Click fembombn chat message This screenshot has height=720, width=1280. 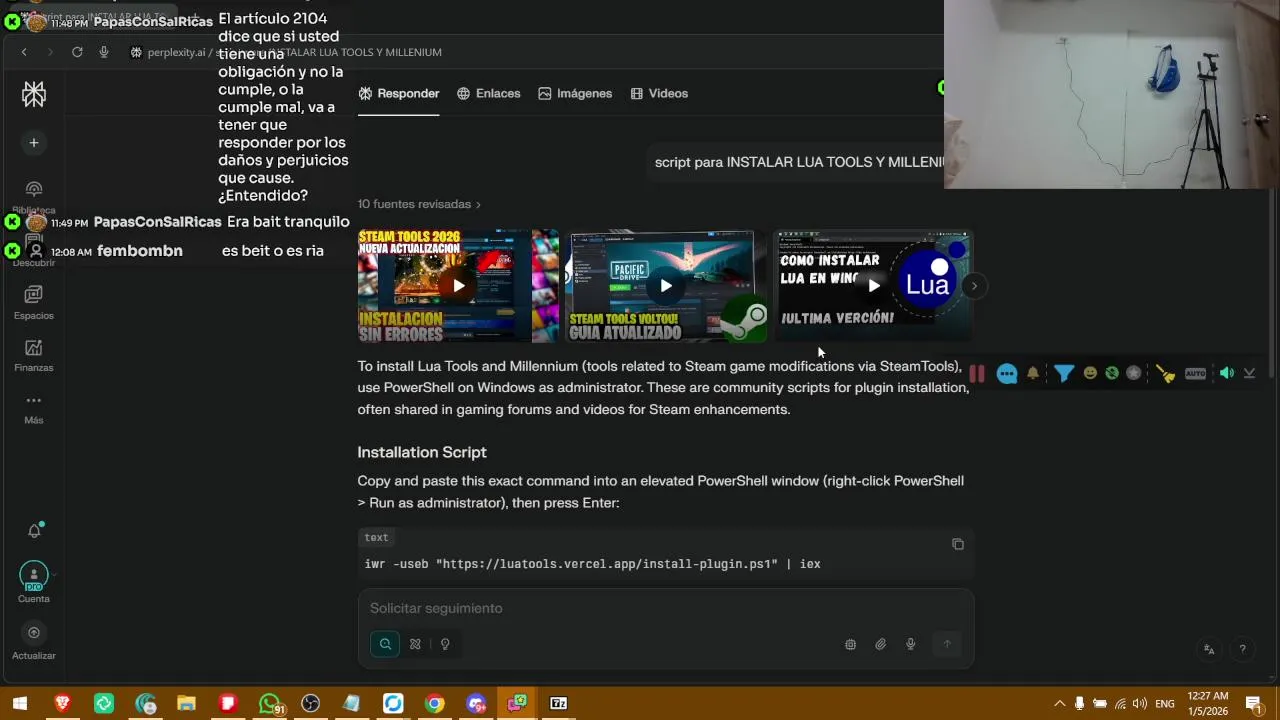coord(165,251)
